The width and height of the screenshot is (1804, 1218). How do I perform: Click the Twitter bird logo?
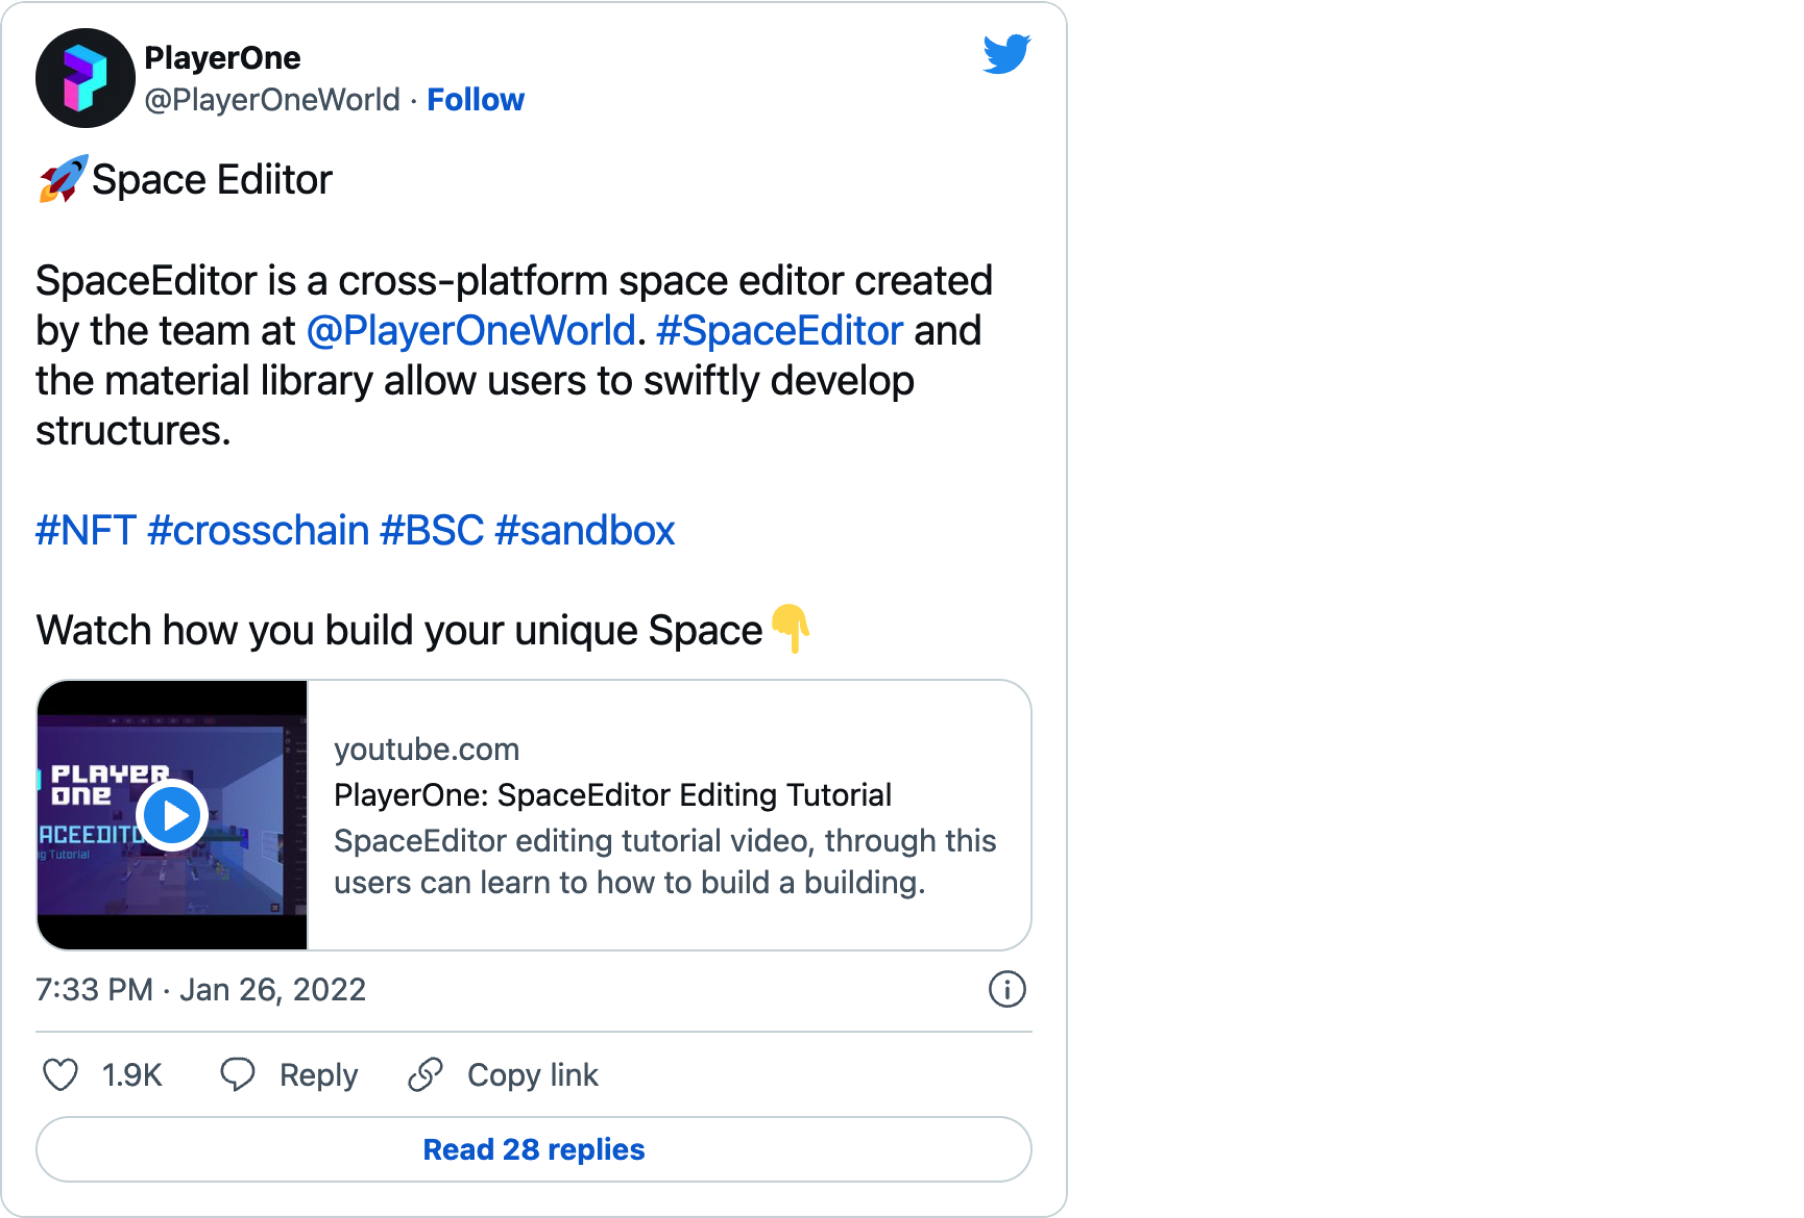[x=1005, y=54]
